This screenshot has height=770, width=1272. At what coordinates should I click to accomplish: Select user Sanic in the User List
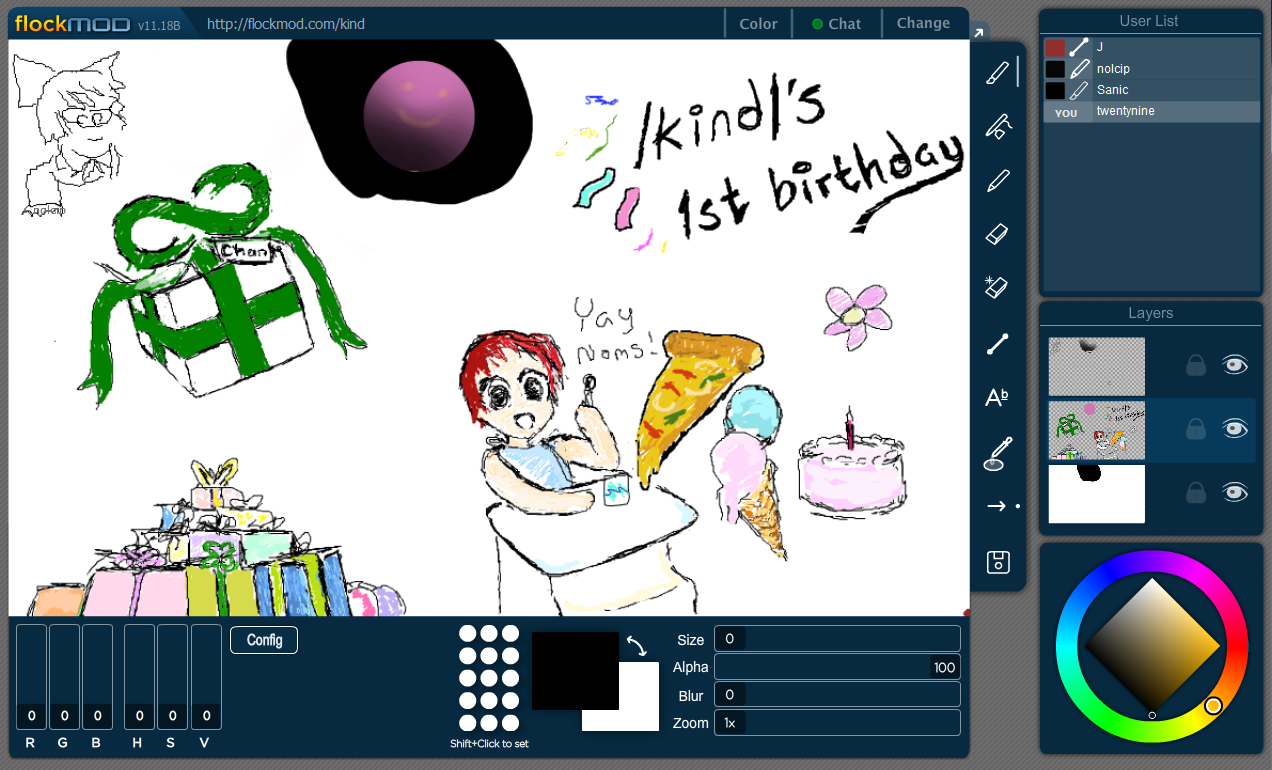tap(1152, 90)
